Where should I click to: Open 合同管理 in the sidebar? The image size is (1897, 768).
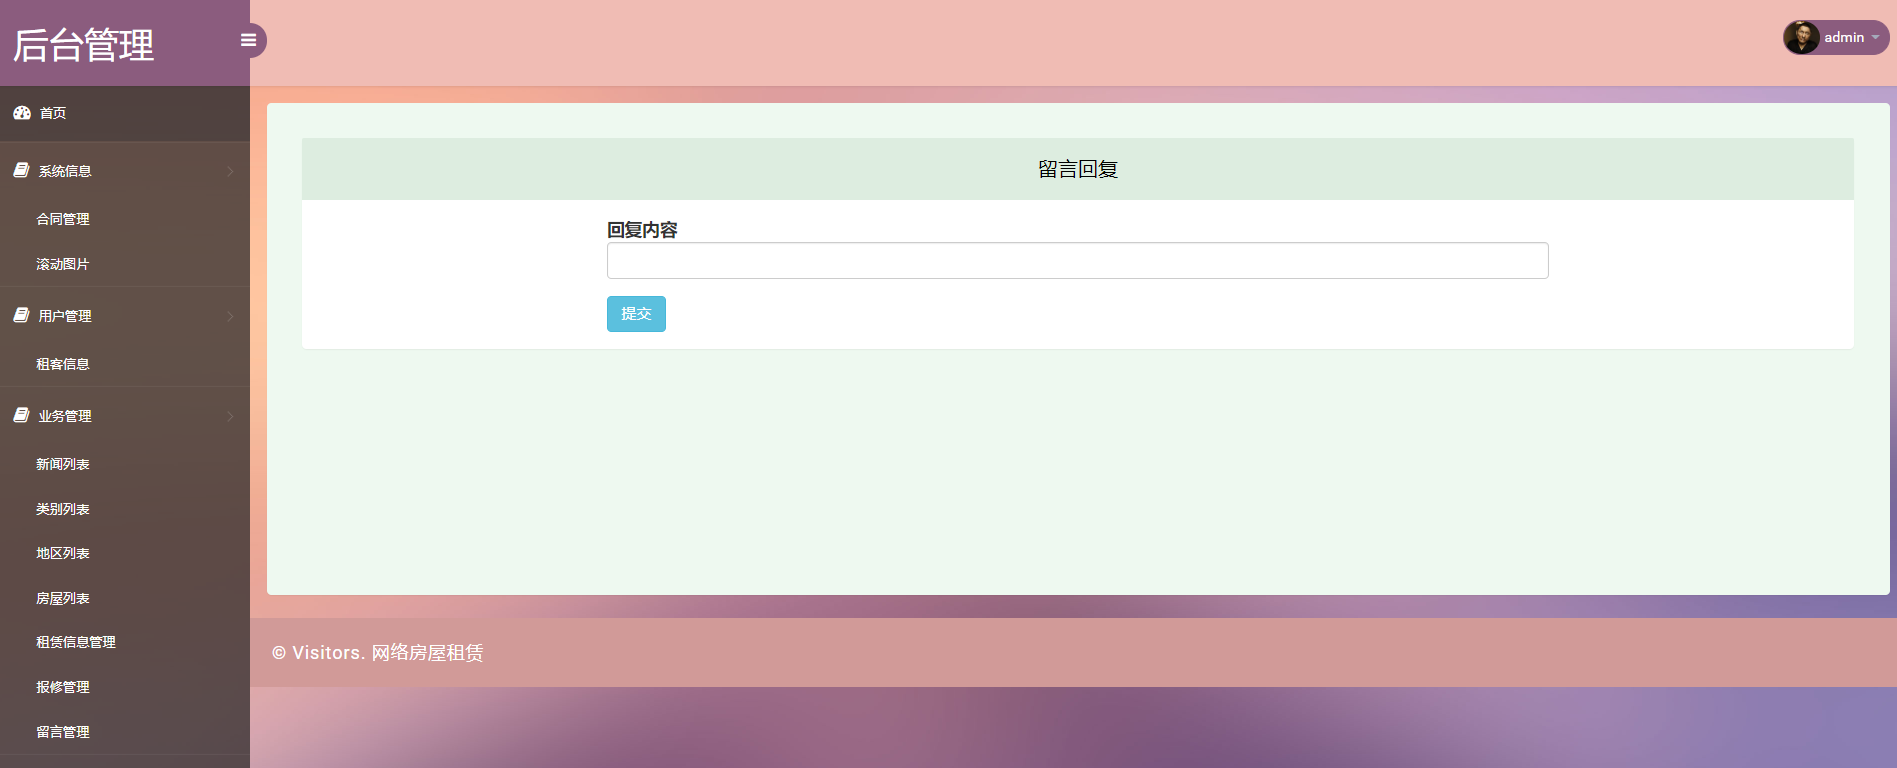pos(63,219)
